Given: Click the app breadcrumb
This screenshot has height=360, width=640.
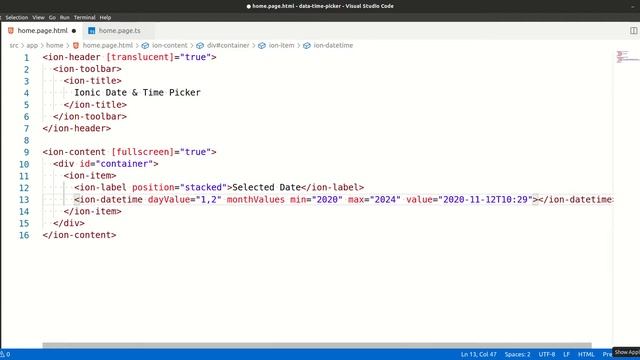Looking at the screenshot, I should pyautogui.click(x=32, y=45).
